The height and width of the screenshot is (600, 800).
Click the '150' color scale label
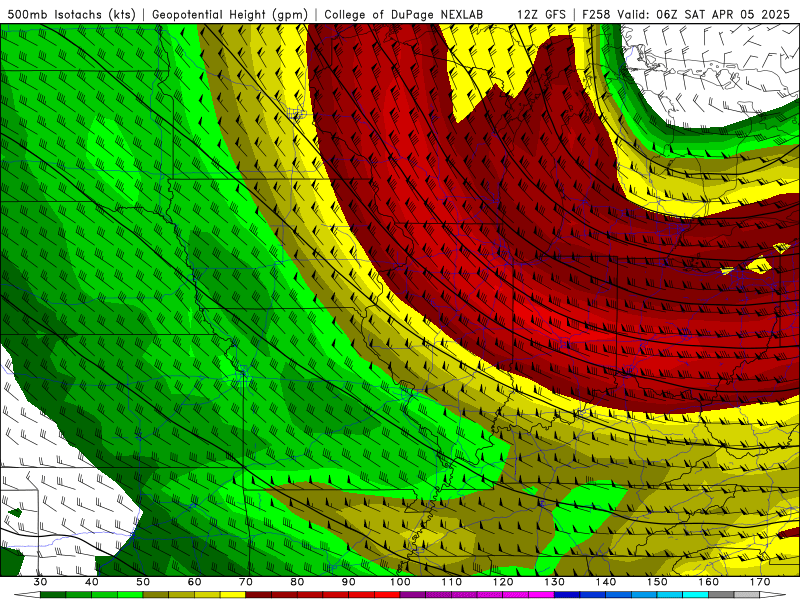coord(657,582)
